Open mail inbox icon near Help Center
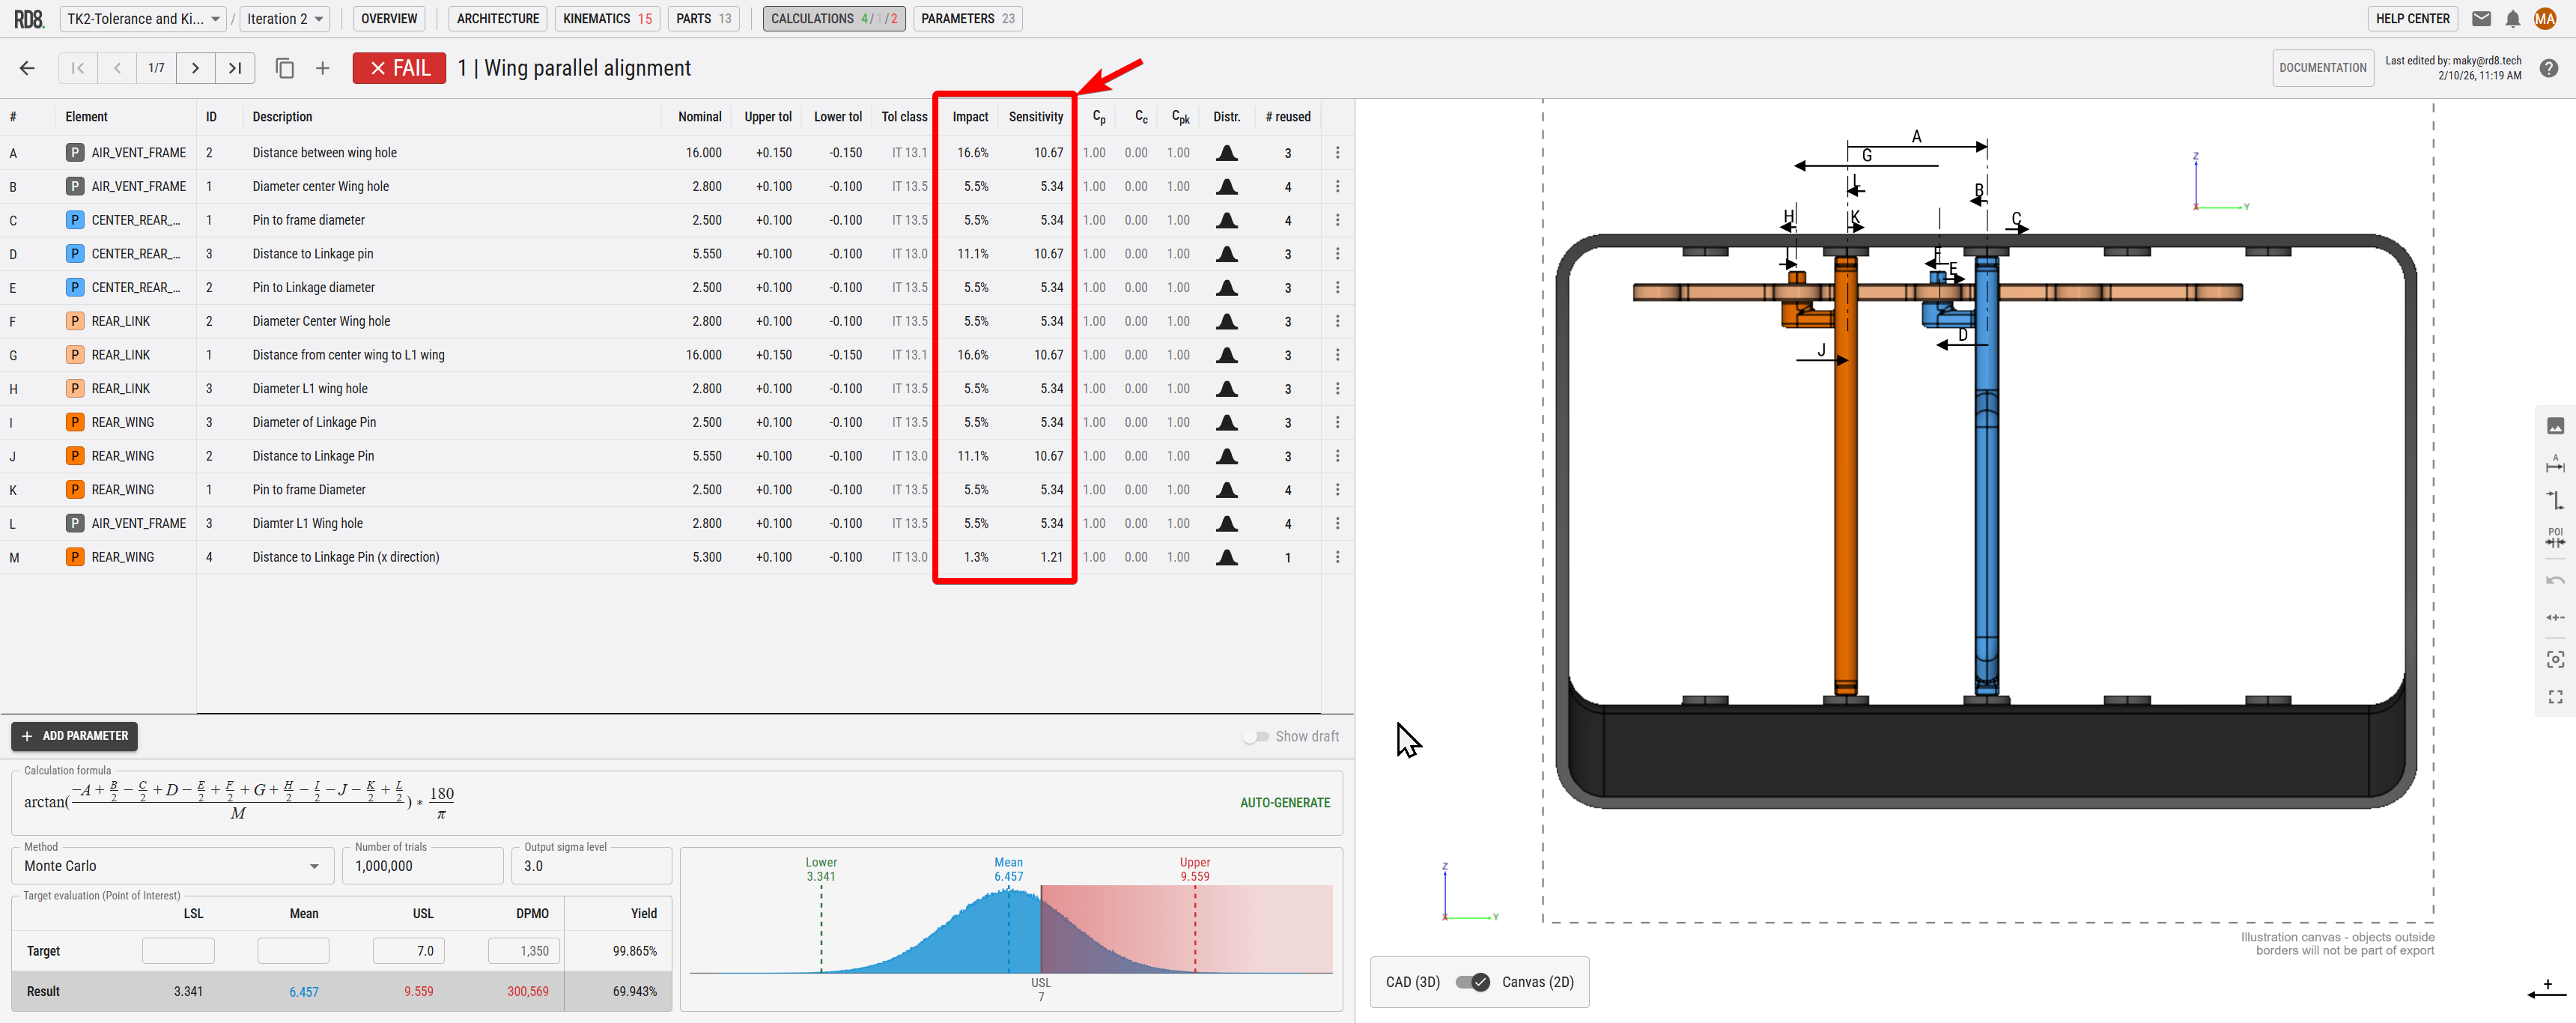2576x1023 pixels. (2481, 18)
